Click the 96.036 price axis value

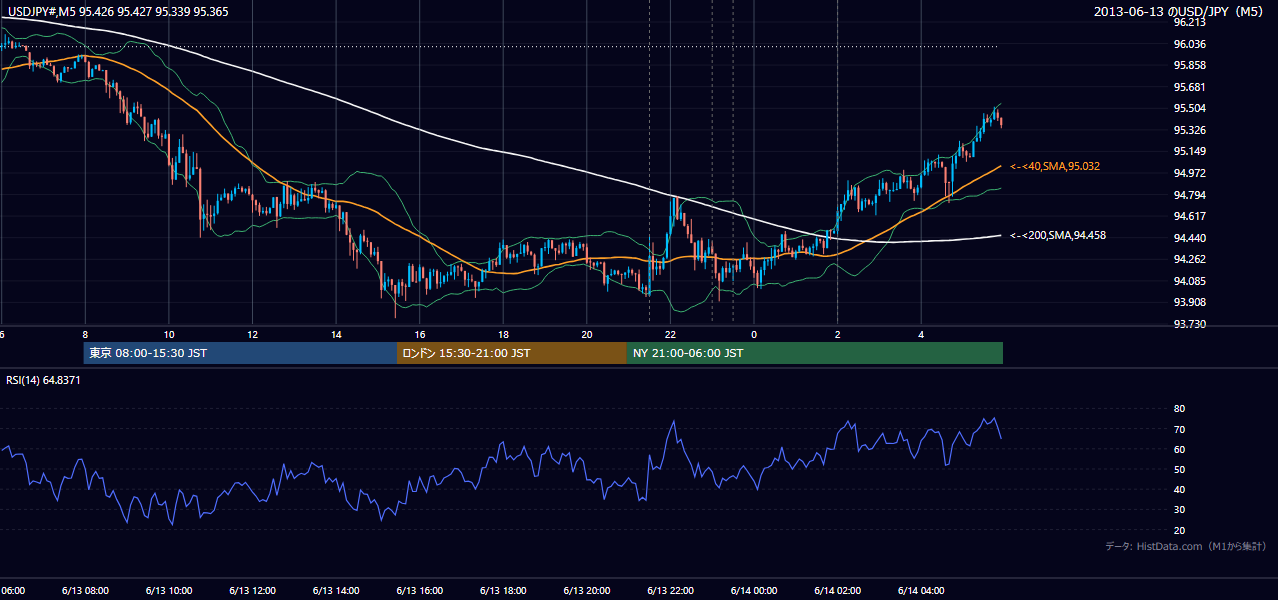(1189, 44)
